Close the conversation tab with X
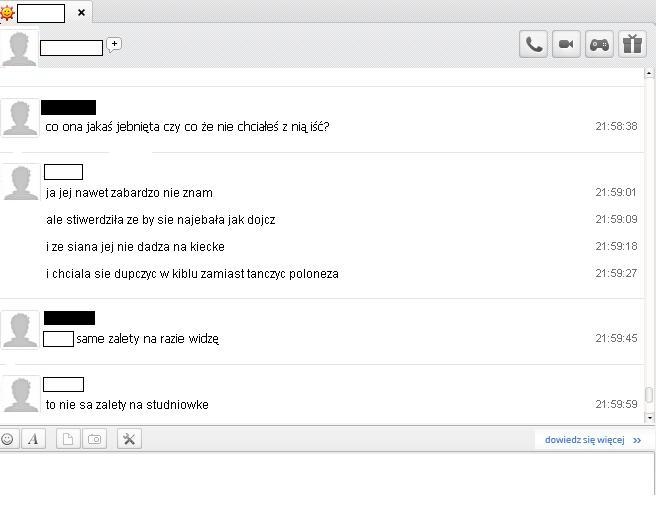 (82, 13)
